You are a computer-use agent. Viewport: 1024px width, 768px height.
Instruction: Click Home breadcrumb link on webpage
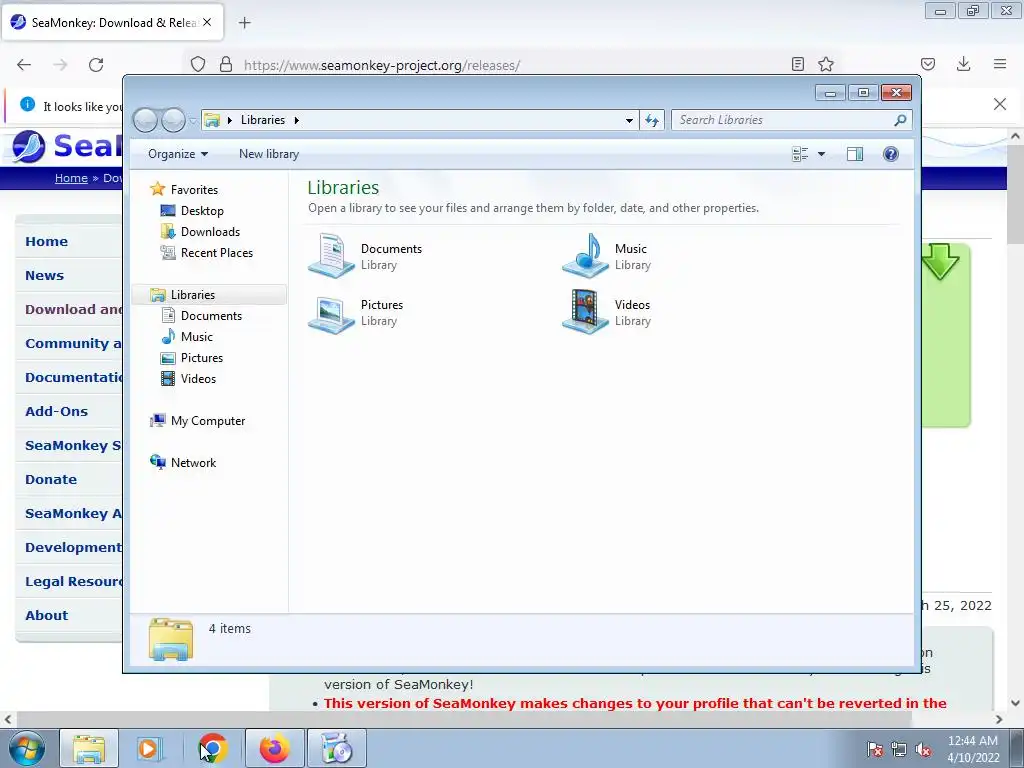point(71,178)
